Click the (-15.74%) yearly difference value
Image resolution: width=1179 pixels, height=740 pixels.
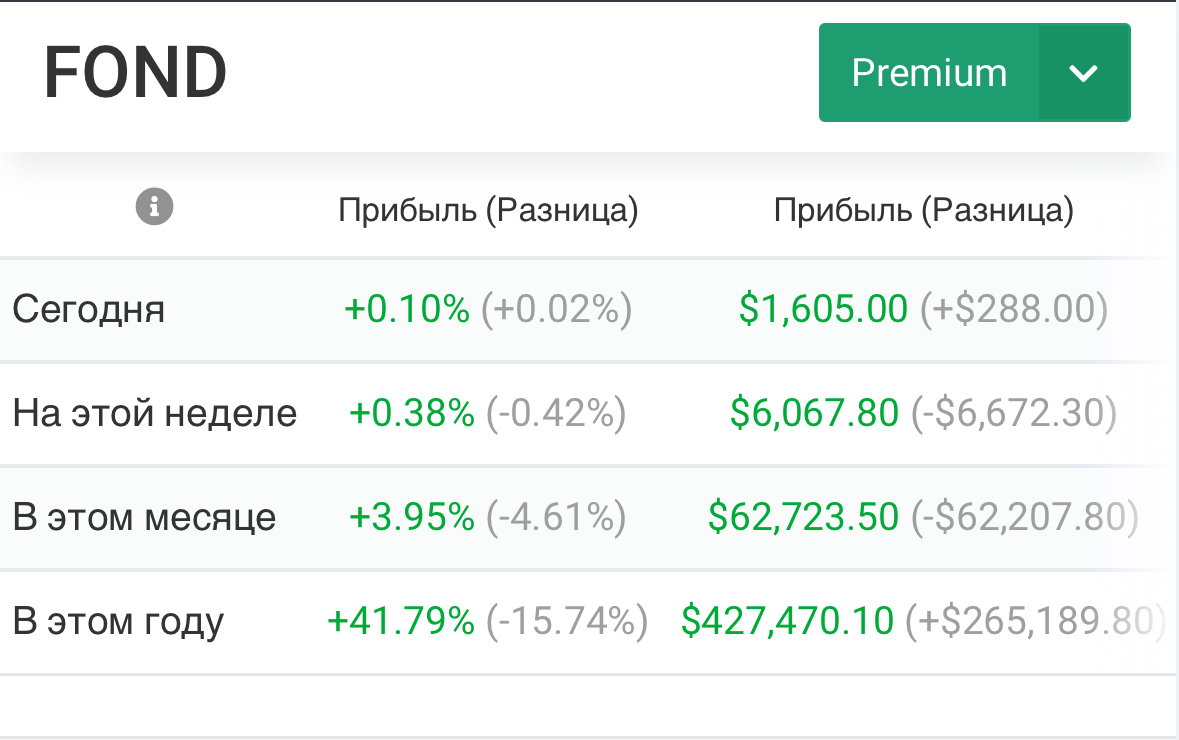click(567, 621)
